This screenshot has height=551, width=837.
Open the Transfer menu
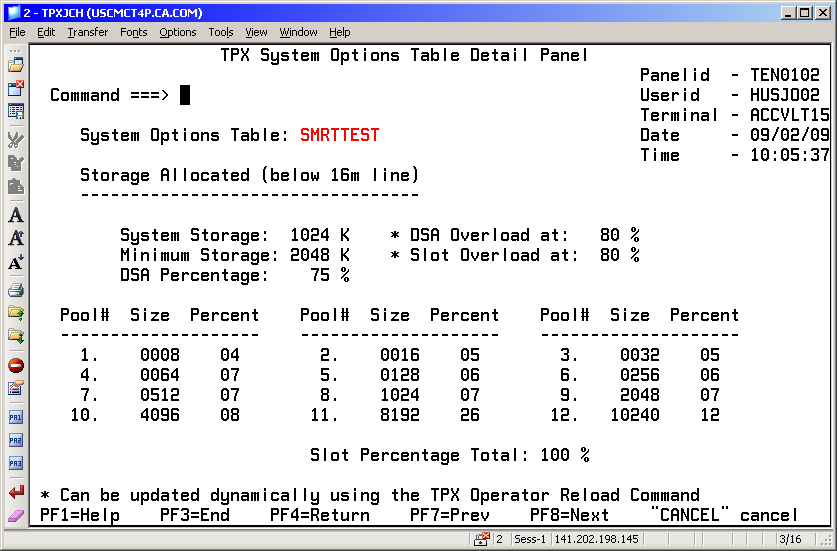click(x=88, y=32)
